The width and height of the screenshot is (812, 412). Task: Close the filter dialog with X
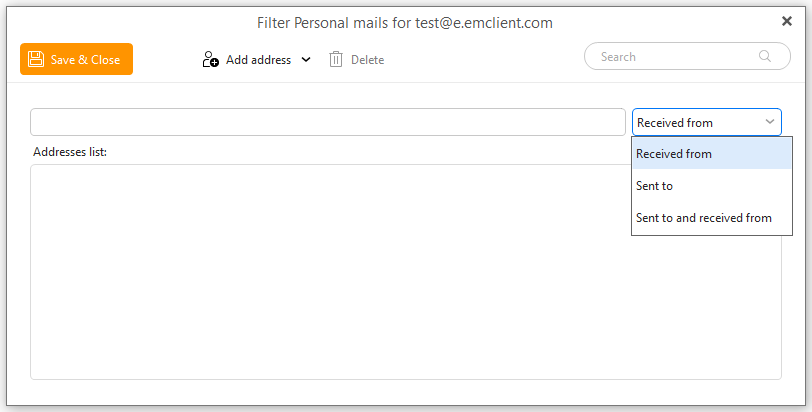tap(787, 21)
